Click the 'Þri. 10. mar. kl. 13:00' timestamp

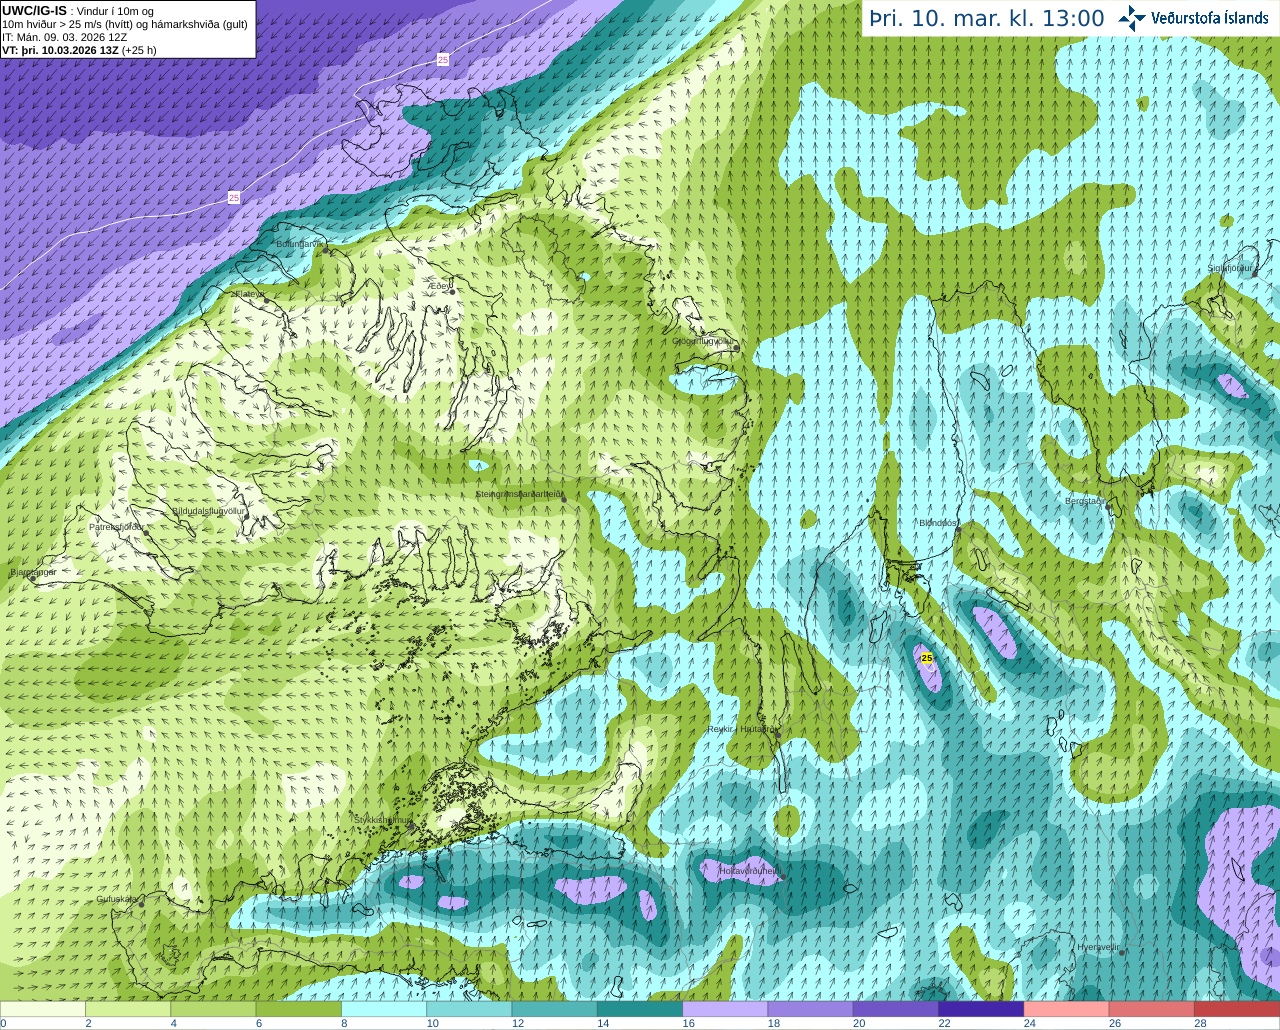(x=986, y=19)
